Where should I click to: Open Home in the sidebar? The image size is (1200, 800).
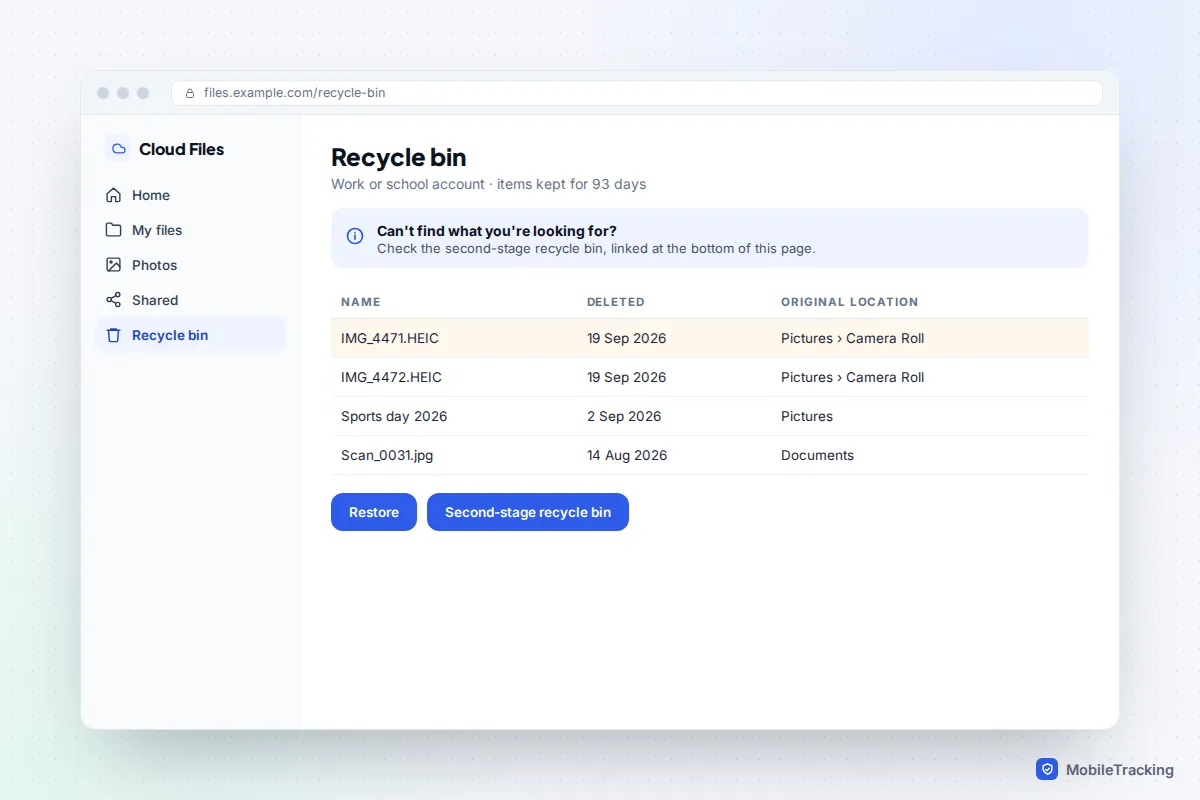[x=190, y=195]
